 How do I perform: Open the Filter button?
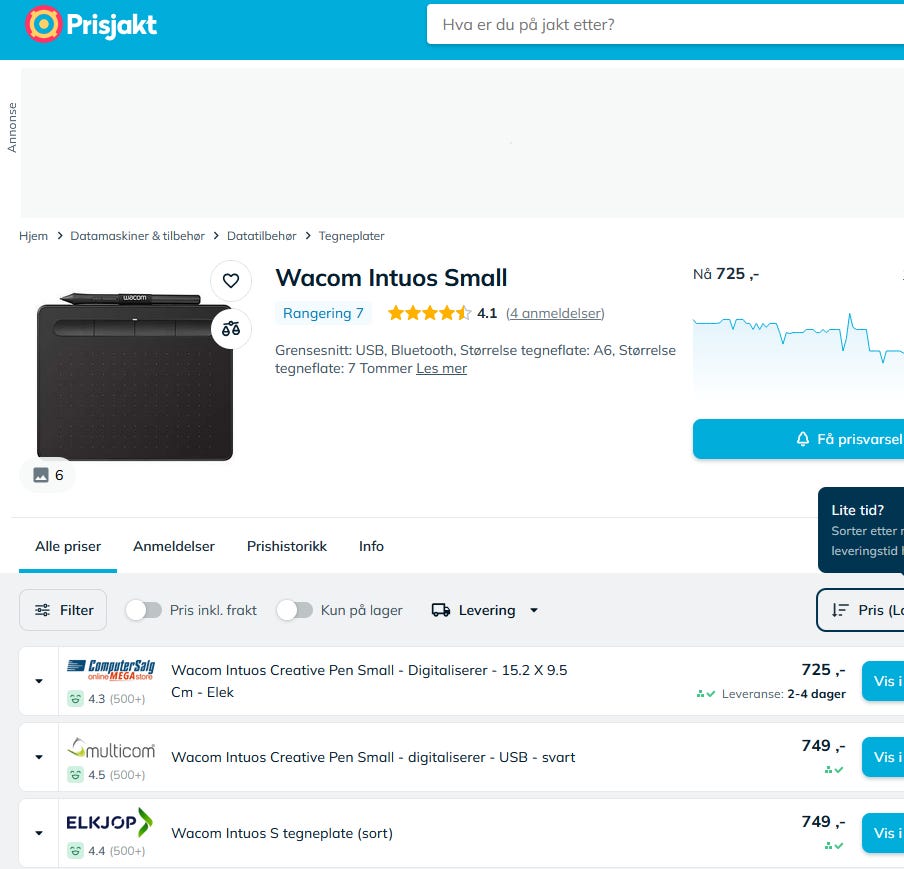(x=63, y=610)
